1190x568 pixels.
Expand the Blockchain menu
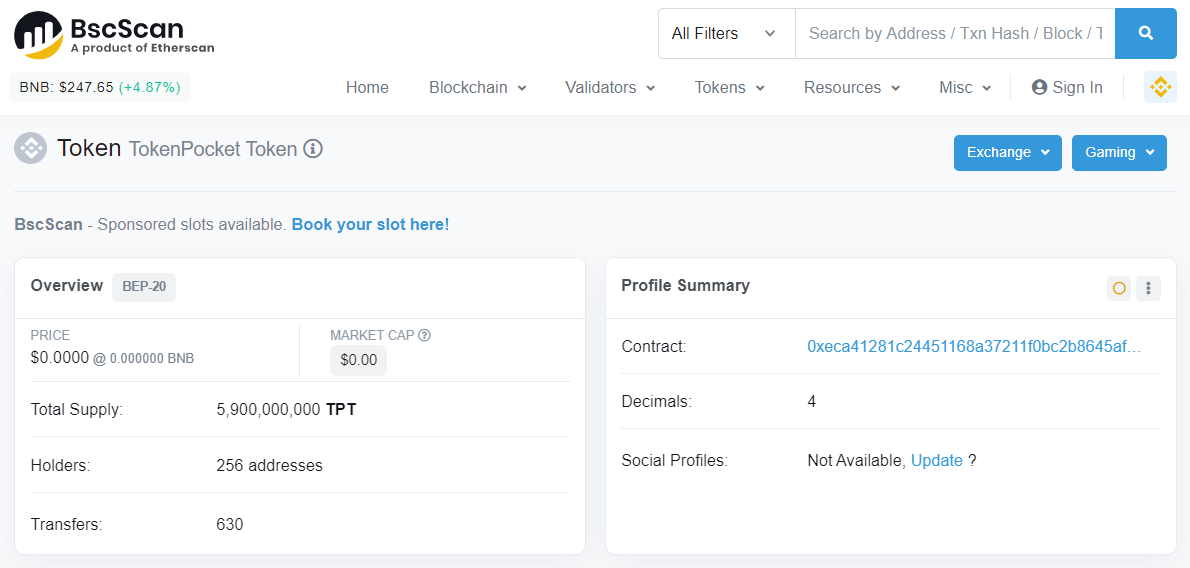point(477,87)
